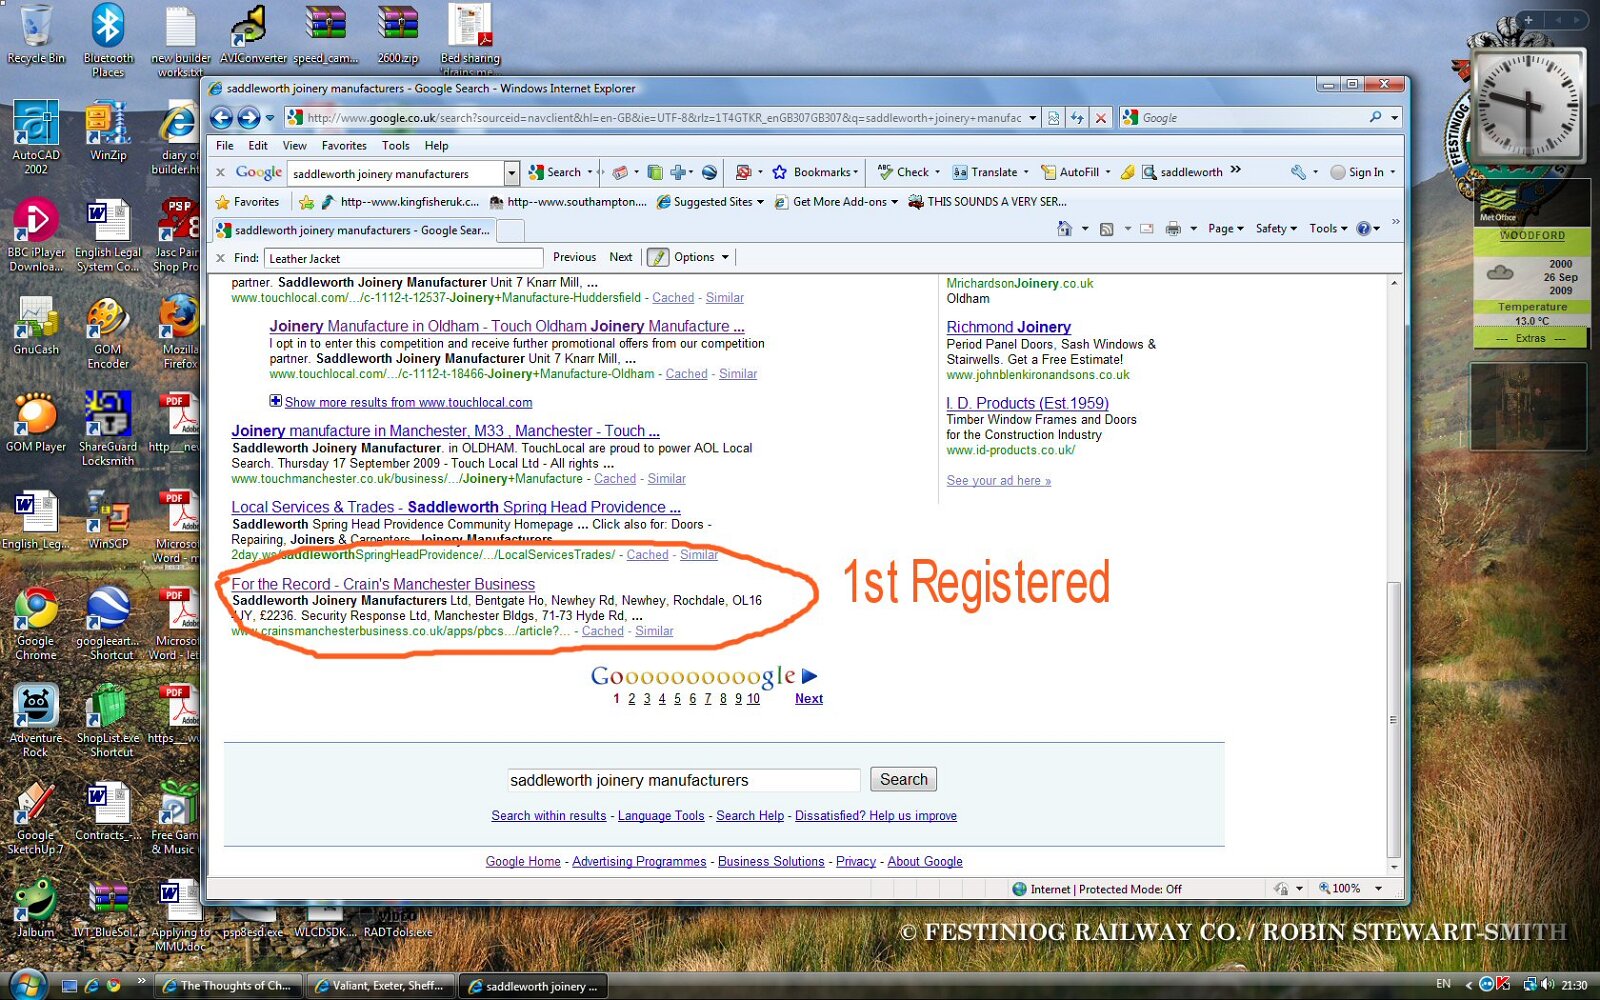Click the browser Back arrow button
The width and height of the screenshot is (1600, 1000).
tap(221, 118)
